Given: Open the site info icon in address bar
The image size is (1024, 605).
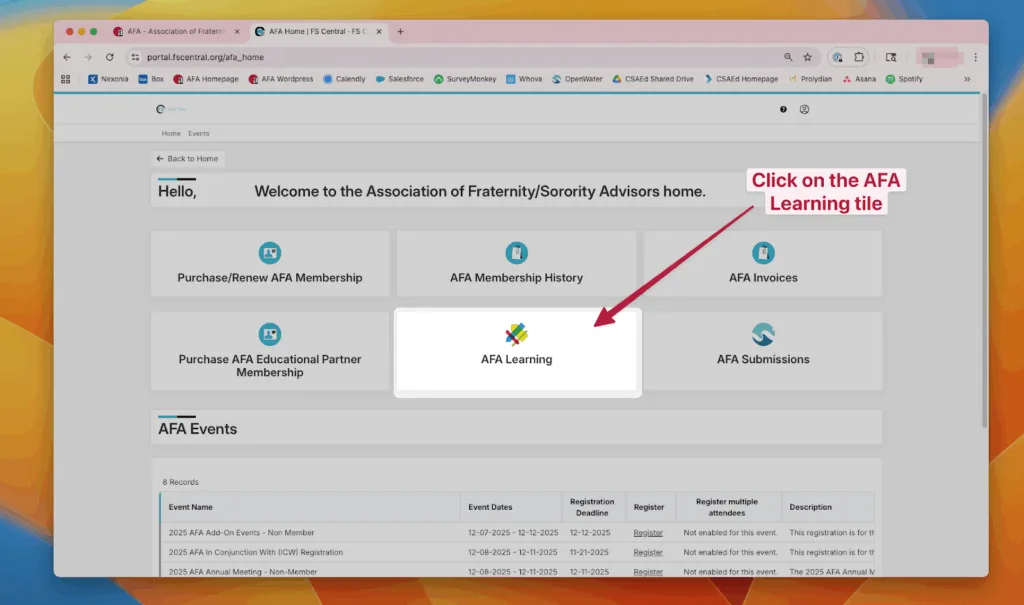Looking at the screenshot, I should coord(135,57).
